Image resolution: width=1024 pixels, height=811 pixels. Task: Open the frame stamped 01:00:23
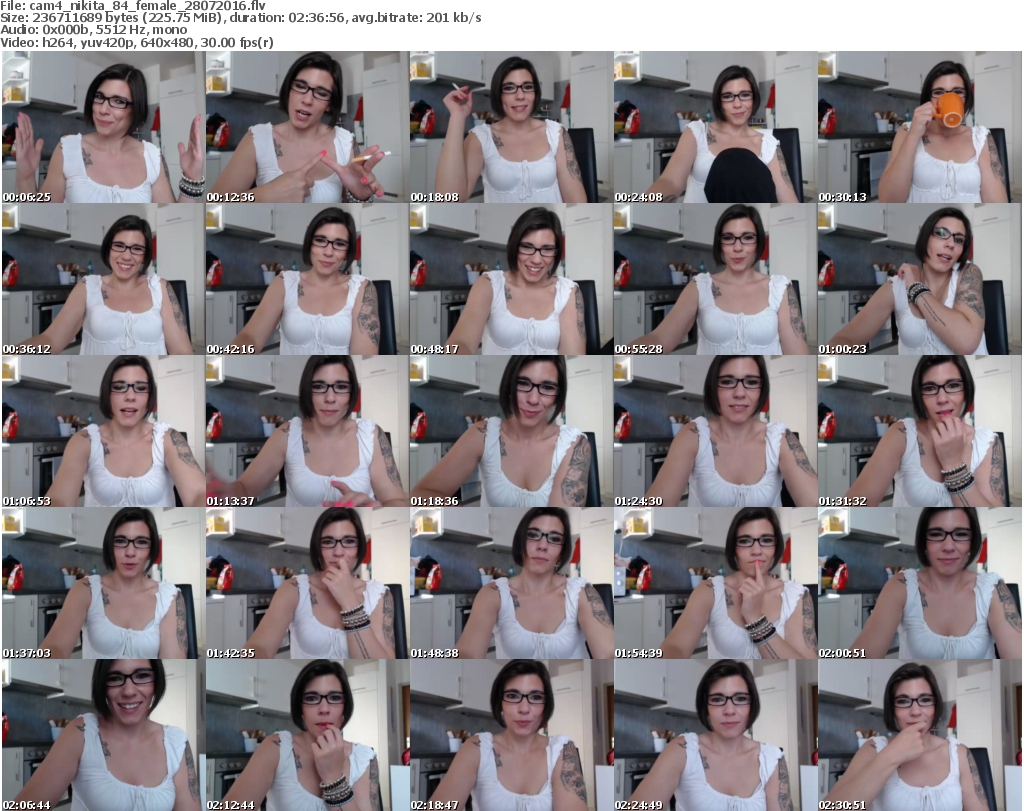tap(920, 279)
